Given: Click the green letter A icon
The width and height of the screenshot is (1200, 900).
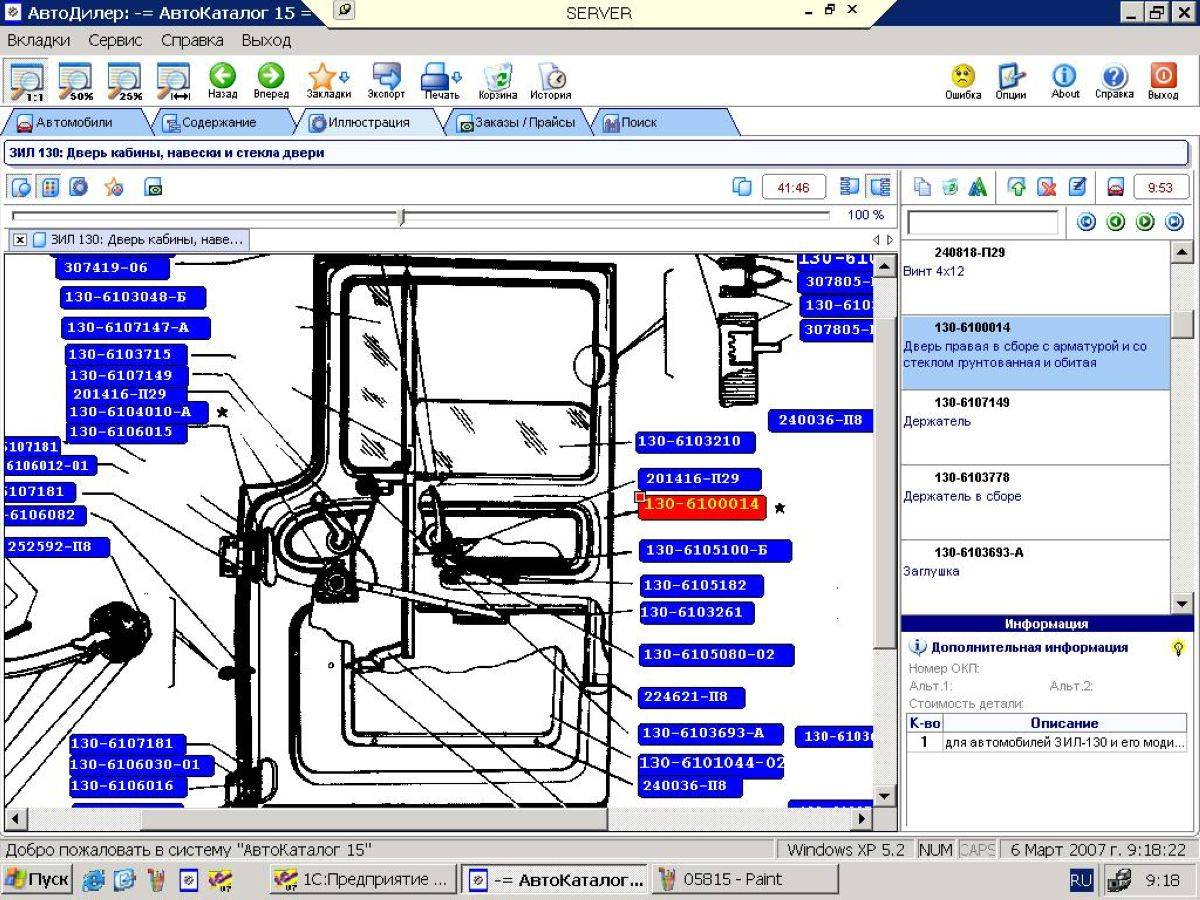Looking at the screenshot, I should tap(978, 186).
